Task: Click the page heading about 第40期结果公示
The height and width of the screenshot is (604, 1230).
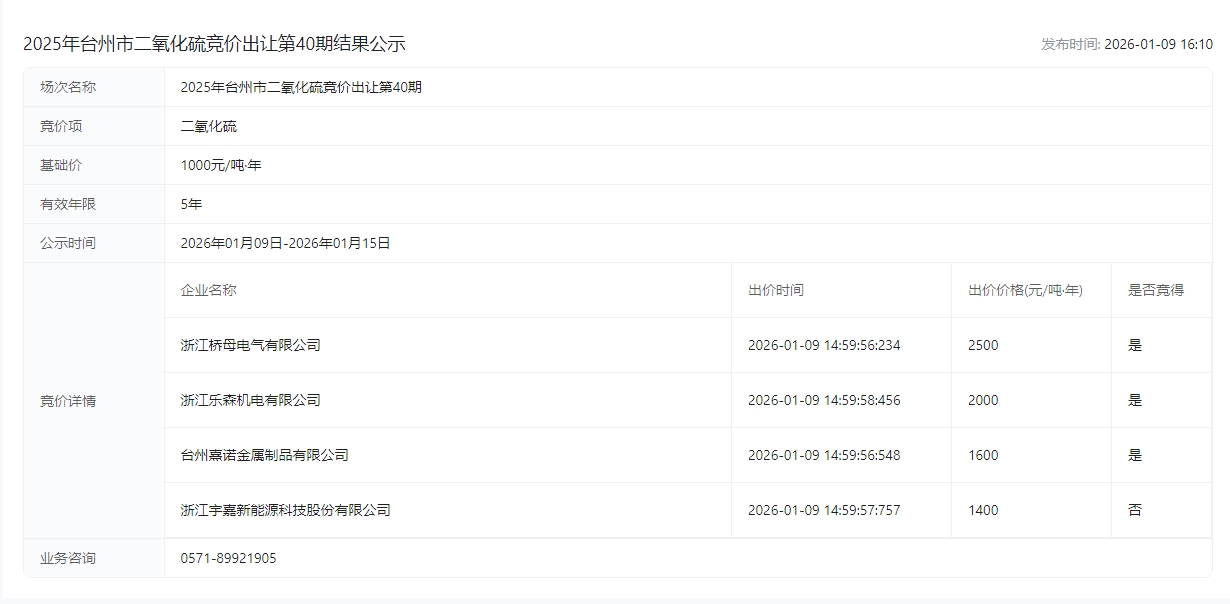Action: pyautogui.click(x=214, y=44)
